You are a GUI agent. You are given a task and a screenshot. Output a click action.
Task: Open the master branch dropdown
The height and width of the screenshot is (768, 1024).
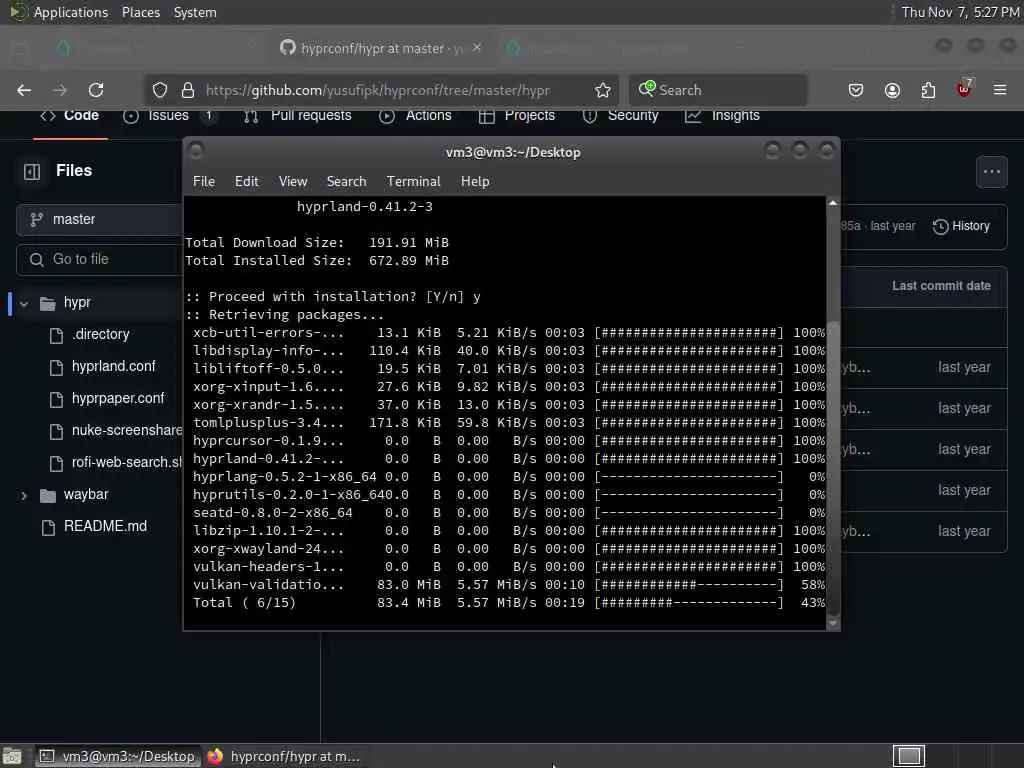click(x=99, y=219)
